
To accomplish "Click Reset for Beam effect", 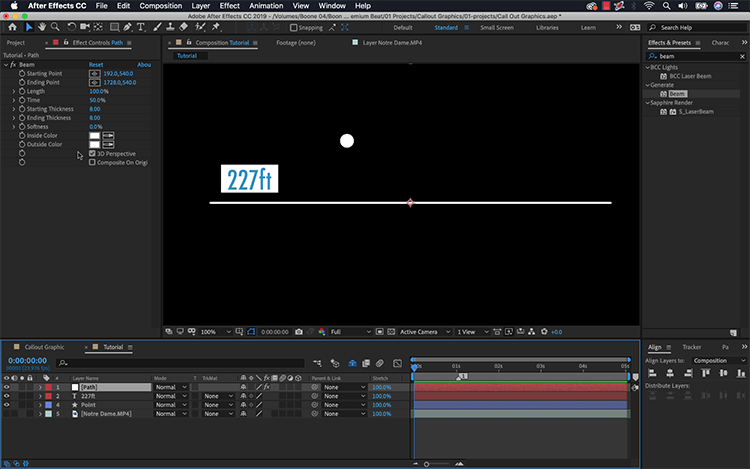I will click(96, 65).
